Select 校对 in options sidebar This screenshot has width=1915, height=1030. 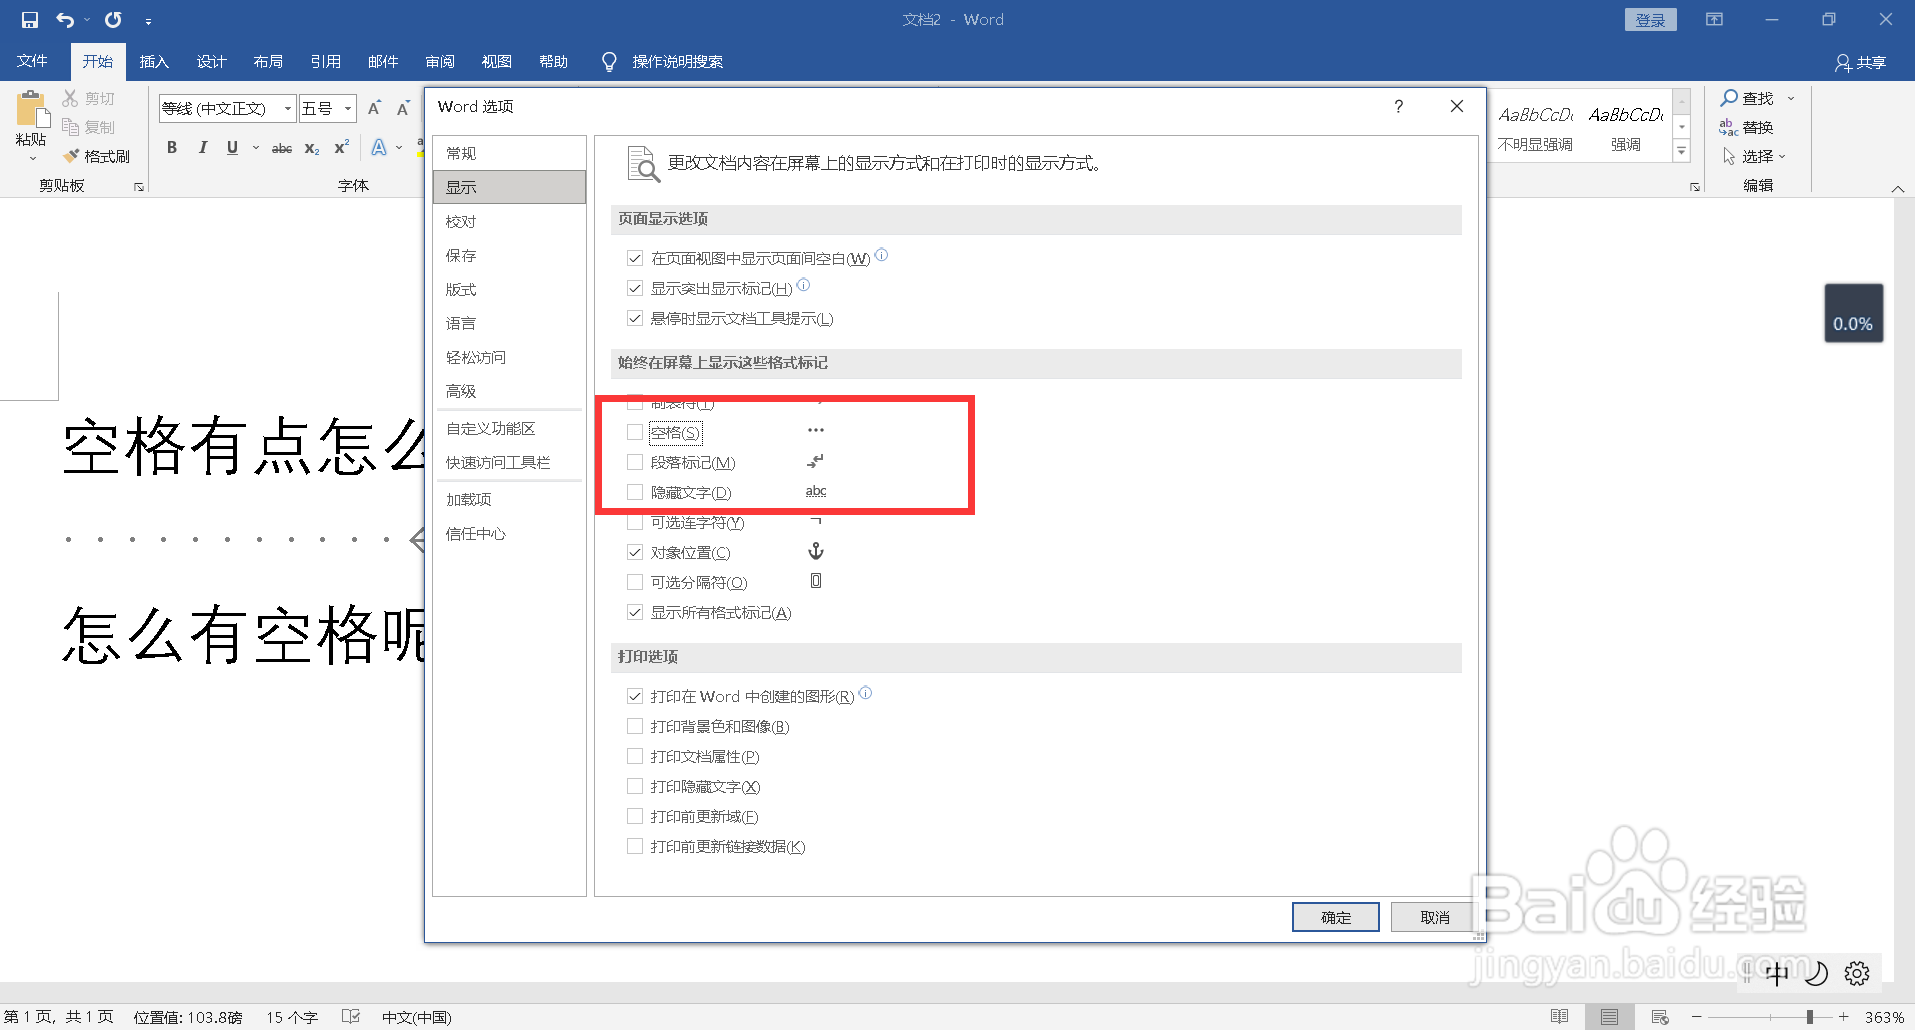click(509, 221)
